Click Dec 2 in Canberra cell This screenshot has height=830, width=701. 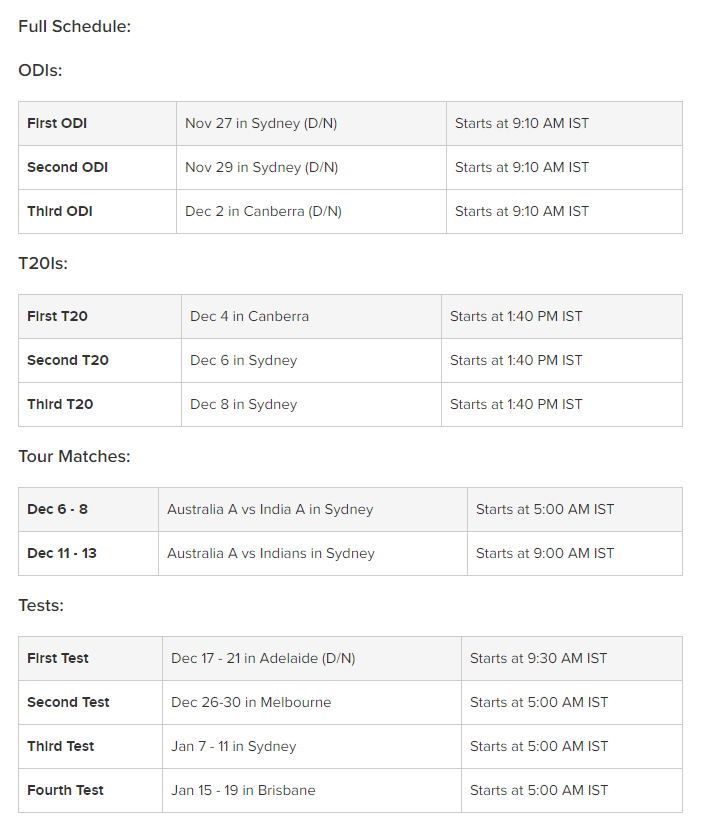coord(263,212)
